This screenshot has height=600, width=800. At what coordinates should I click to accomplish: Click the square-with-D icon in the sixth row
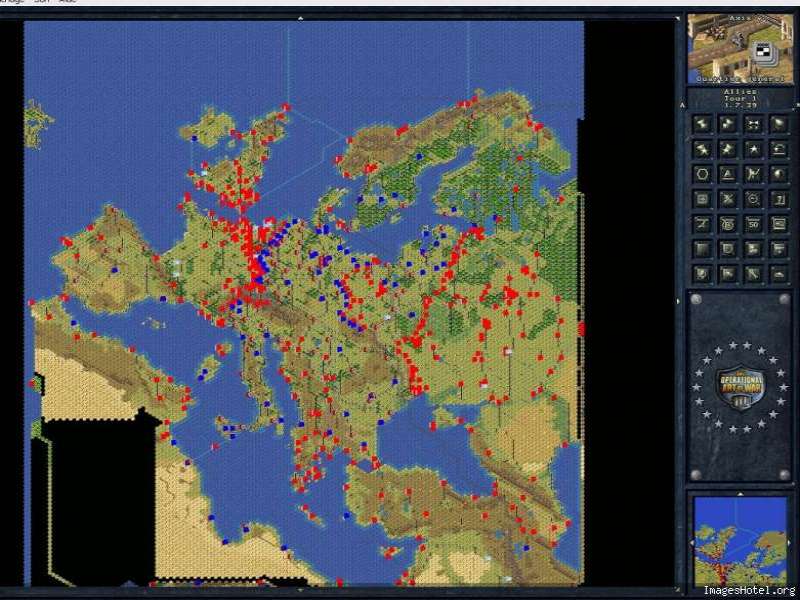coord(728,249)
